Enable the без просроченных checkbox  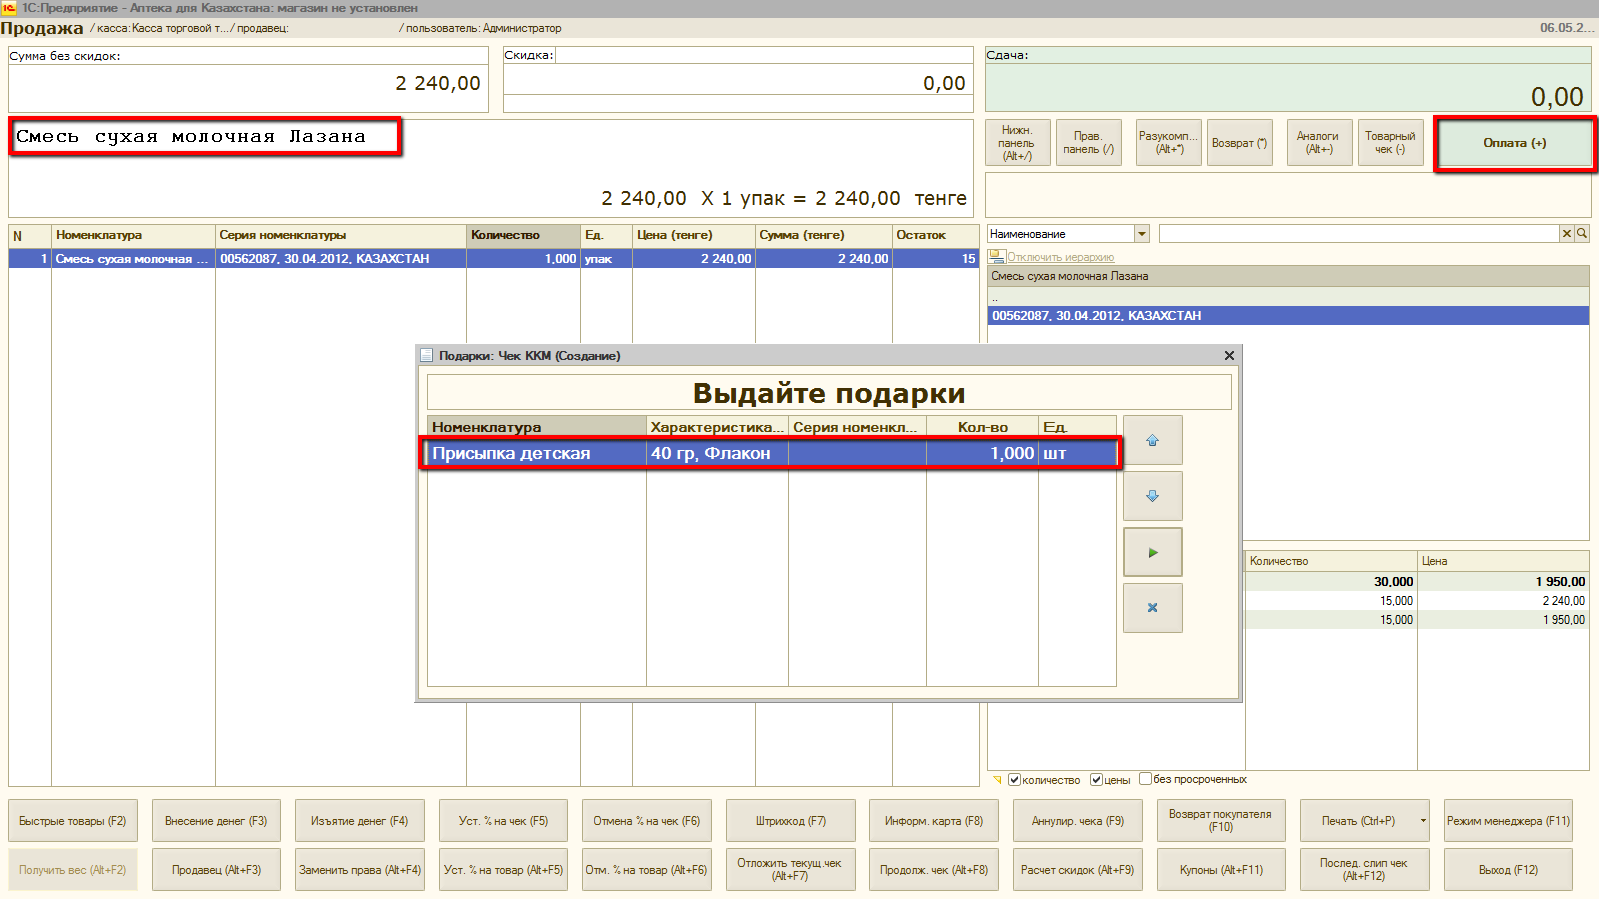pos(1145,779)
